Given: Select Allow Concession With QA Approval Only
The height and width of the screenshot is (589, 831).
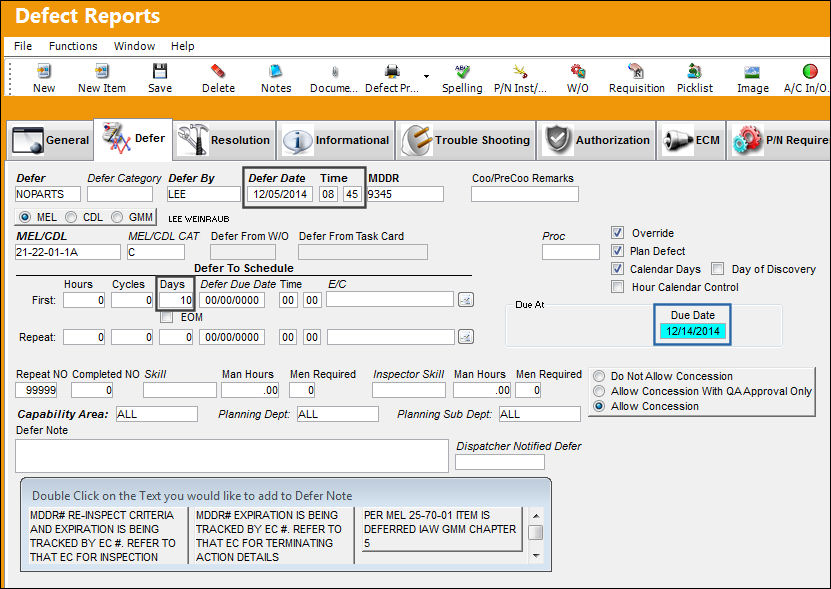Looking at the screenshot, I should 599,391.
